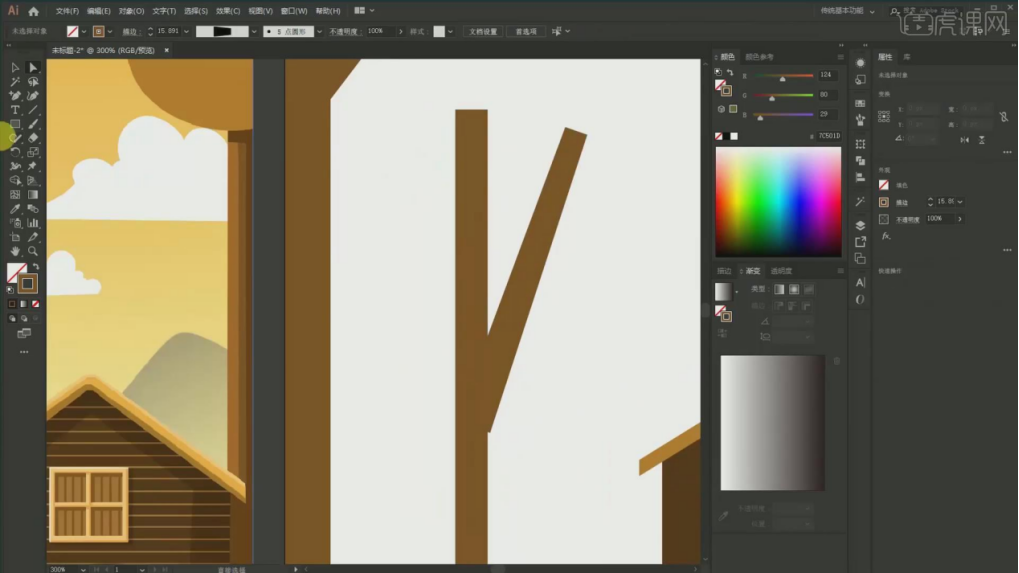The height and width of the screenshot is (573, 1019).
Task: Choose the Hand pan tool
Action: [x=15, y=251]
